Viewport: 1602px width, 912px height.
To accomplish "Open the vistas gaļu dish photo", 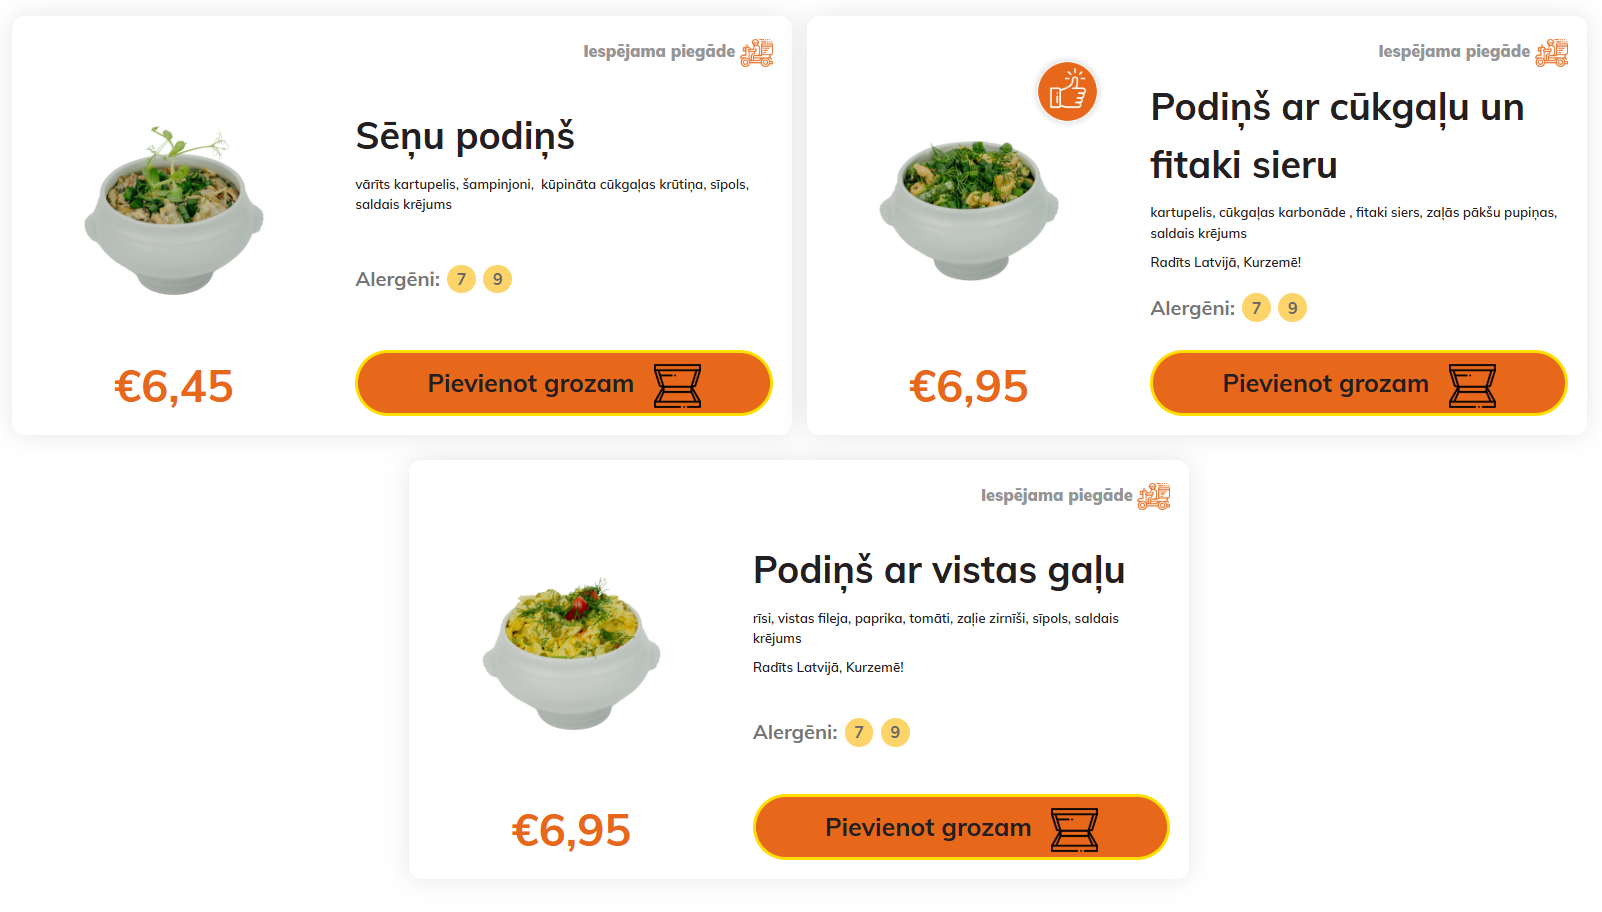I will tap(571, 653).
